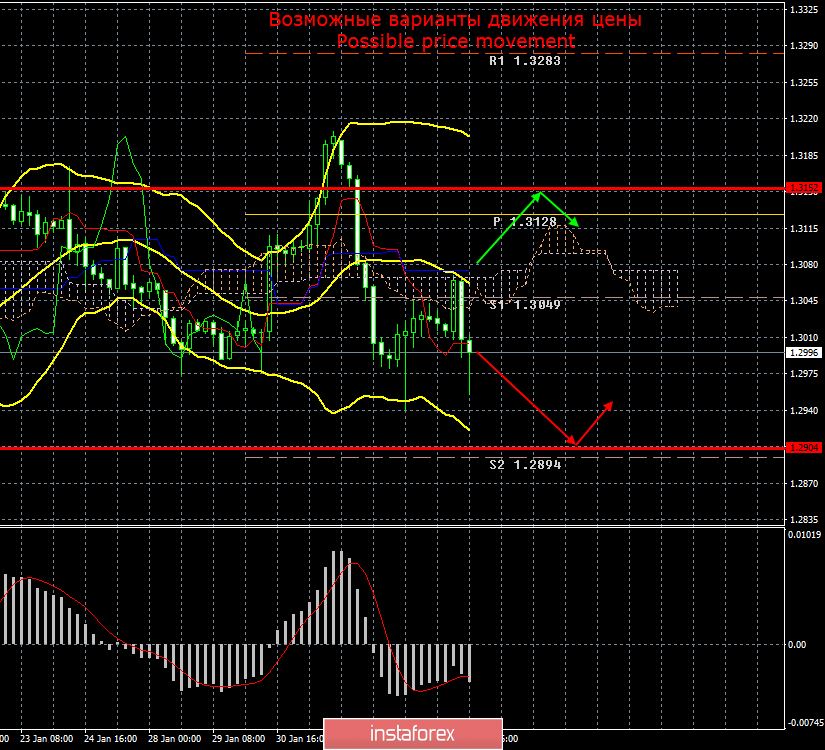825x750 pixels.
Task: Click the Russian chart title text
Action: pos(455,20)
